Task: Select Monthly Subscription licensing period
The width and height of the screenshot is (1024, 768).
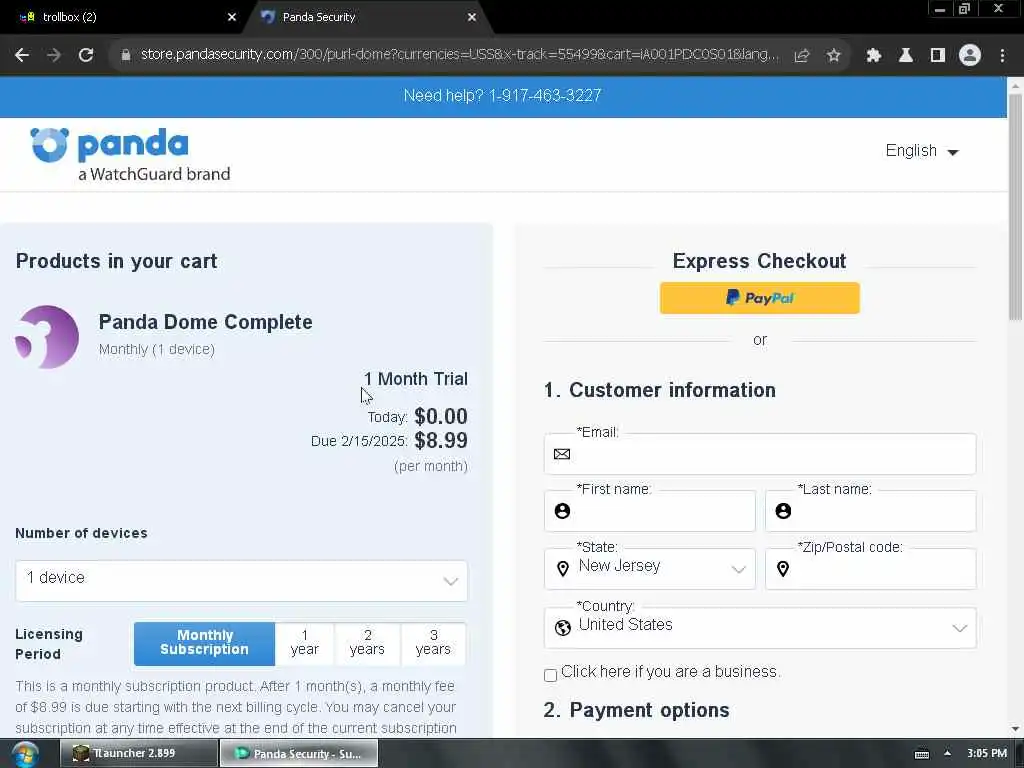Action: tap(204, 643)
